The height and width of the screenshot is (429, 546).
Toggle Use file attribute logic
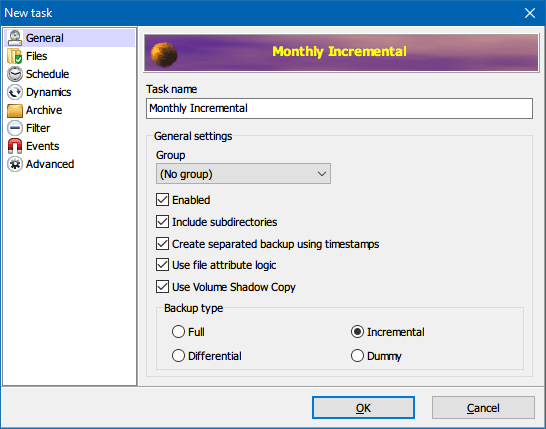pyautogui.click(x=163, y=265)
